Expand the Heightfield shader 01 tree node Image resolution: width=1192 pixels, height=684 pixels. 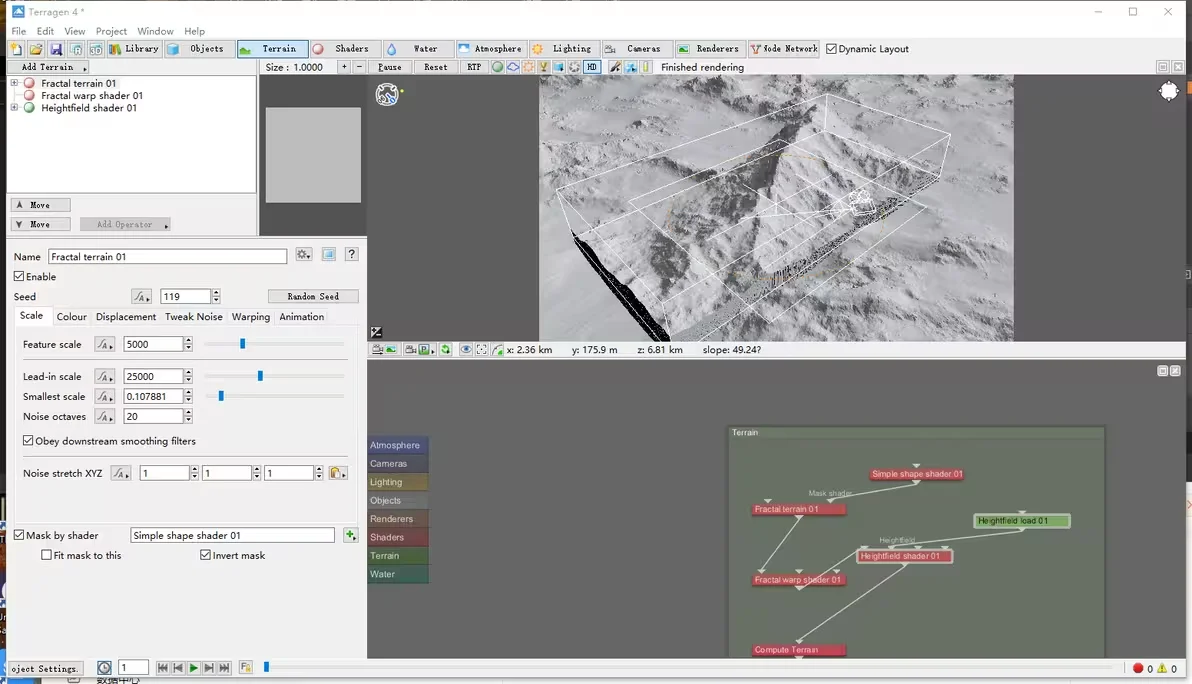15,108
